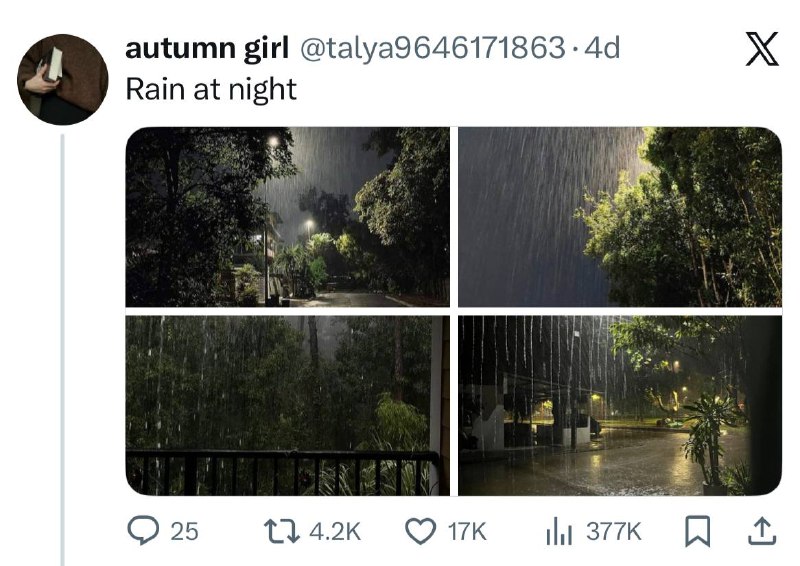Click the tweet text 'Rain at night'
Viewport: 800px width, 566px height.
click(x=211, y=89)
